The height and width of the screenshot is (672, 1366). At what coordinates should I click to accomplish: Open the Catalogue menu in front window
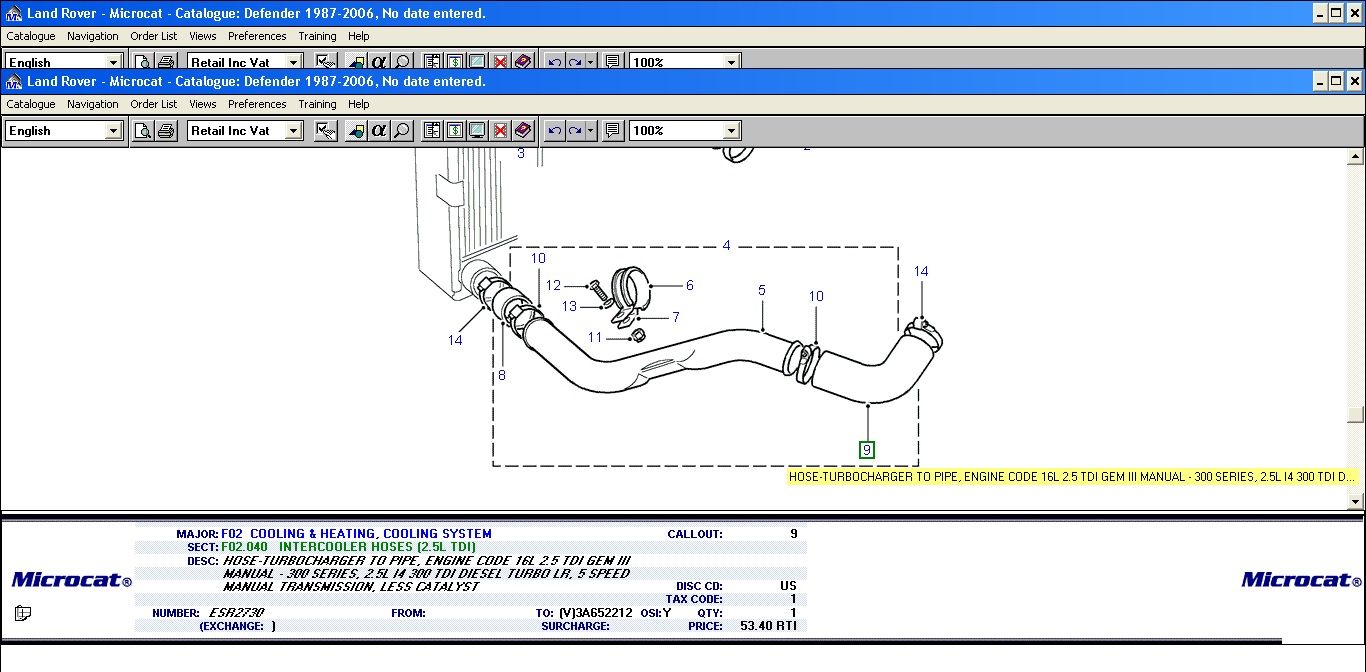pos(31,104)
